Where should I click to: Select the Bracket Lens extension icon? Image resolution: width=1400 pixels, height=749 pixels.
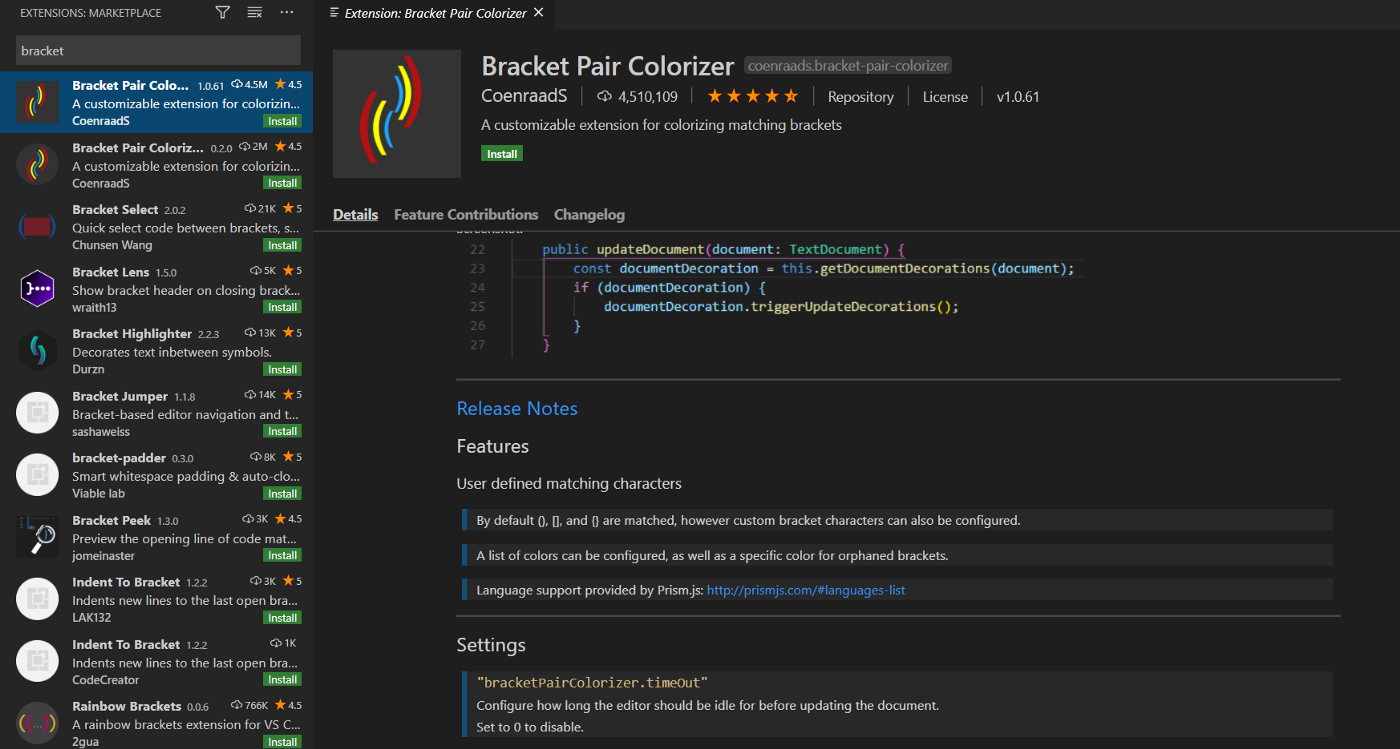pyautogui.click(x=37, y=289)
